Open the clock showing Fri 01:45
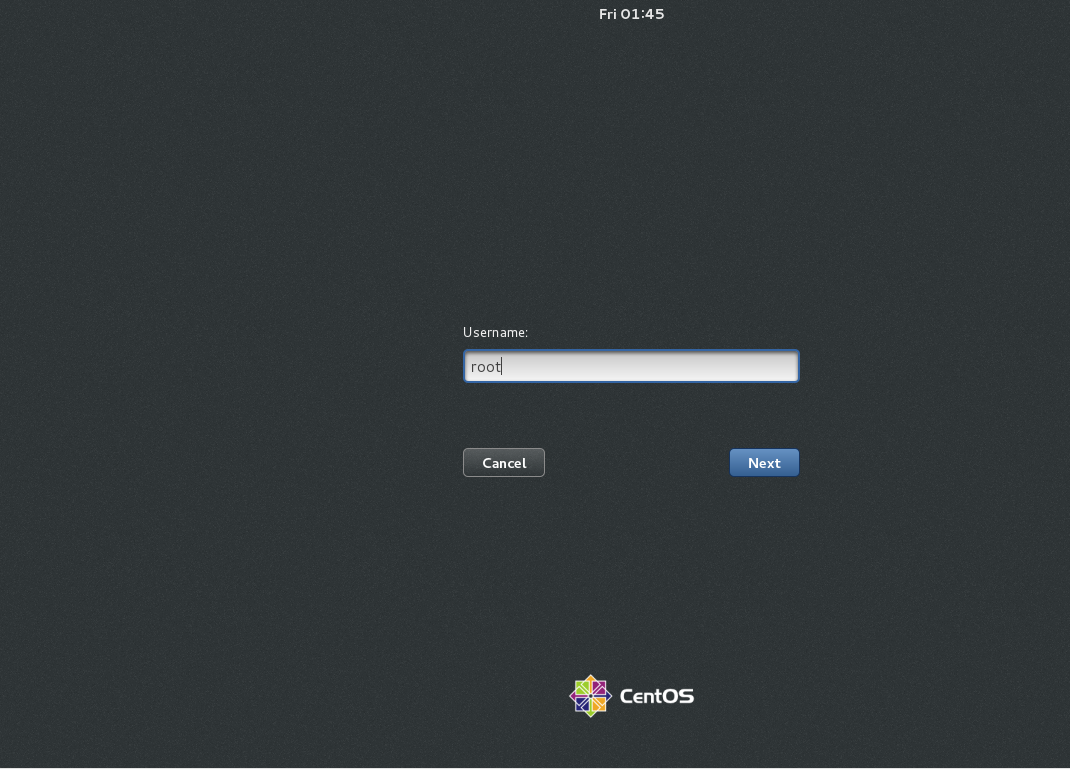The height and width of the screenshot is (769, 1070). coord(631,14)
